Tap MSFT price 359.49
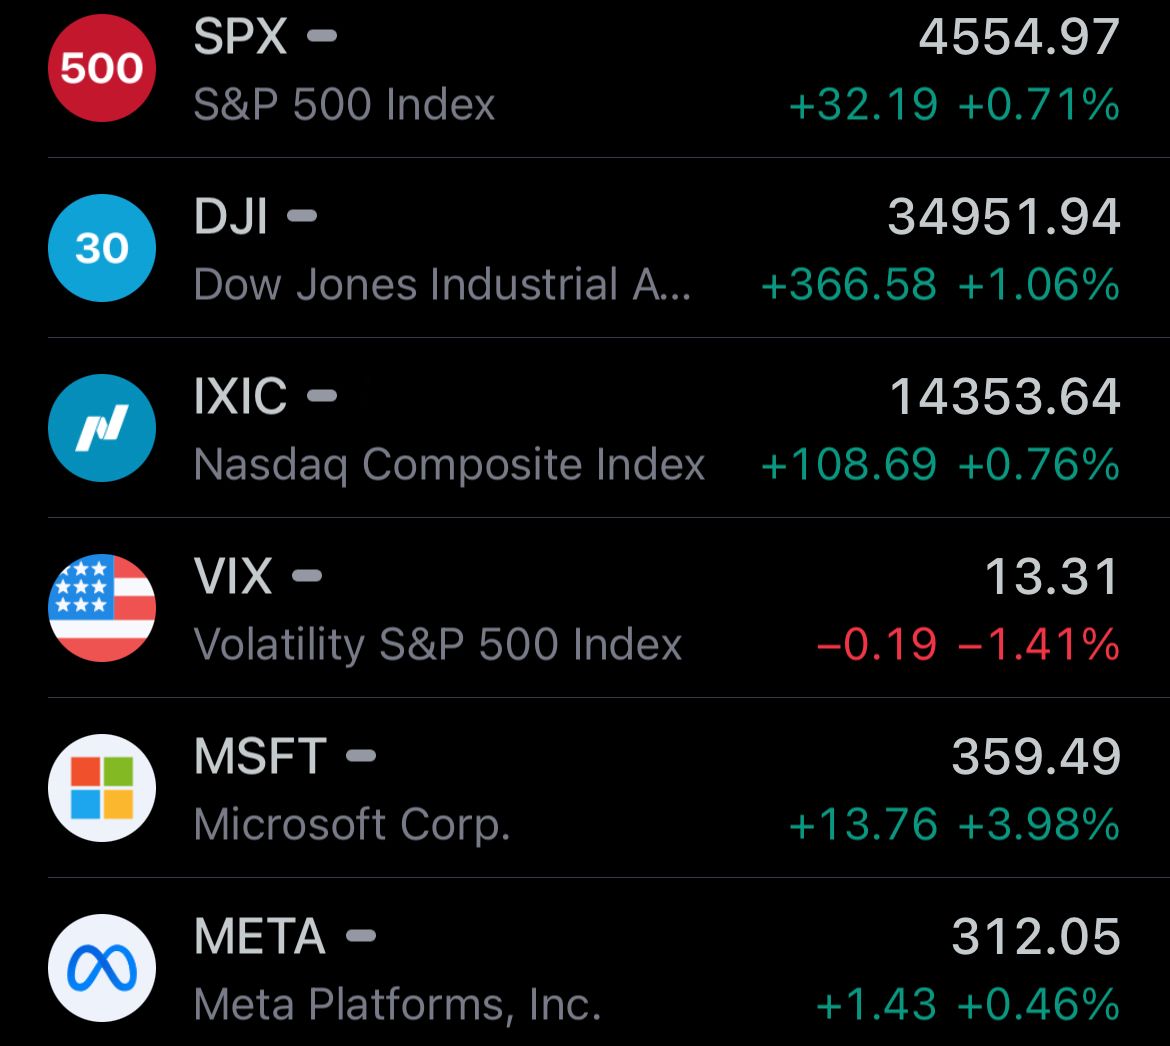The image size is (1170, 1046). (1036, 757)
